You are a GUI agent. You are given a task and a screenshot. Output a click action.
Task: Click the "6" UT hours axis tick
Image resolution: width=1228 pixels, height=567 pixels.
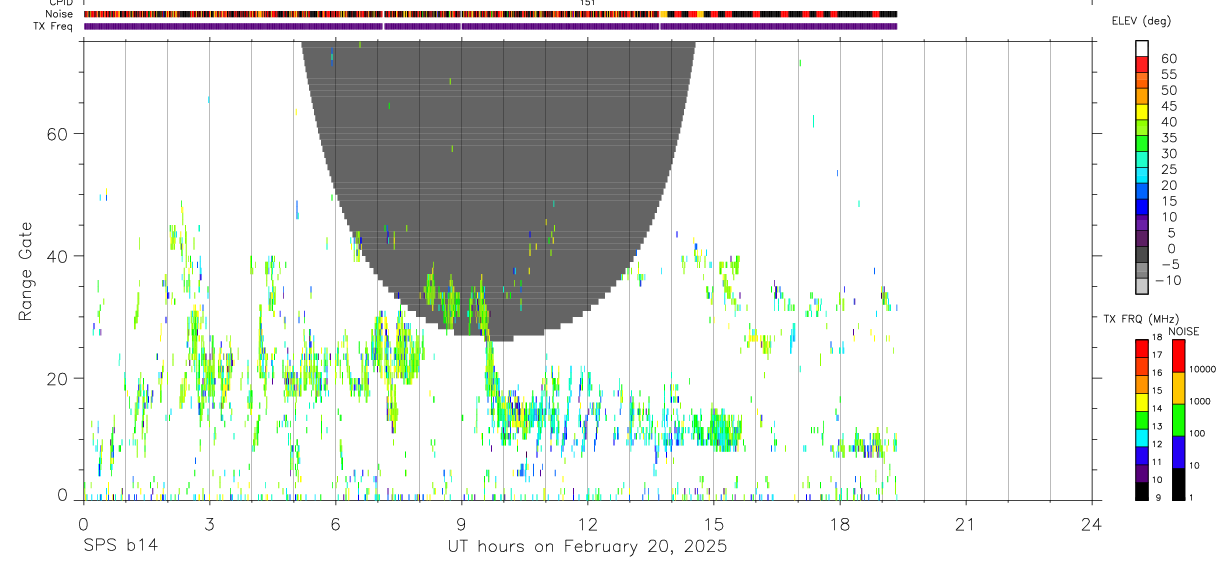pyautogui.click(x=335, y=523)
